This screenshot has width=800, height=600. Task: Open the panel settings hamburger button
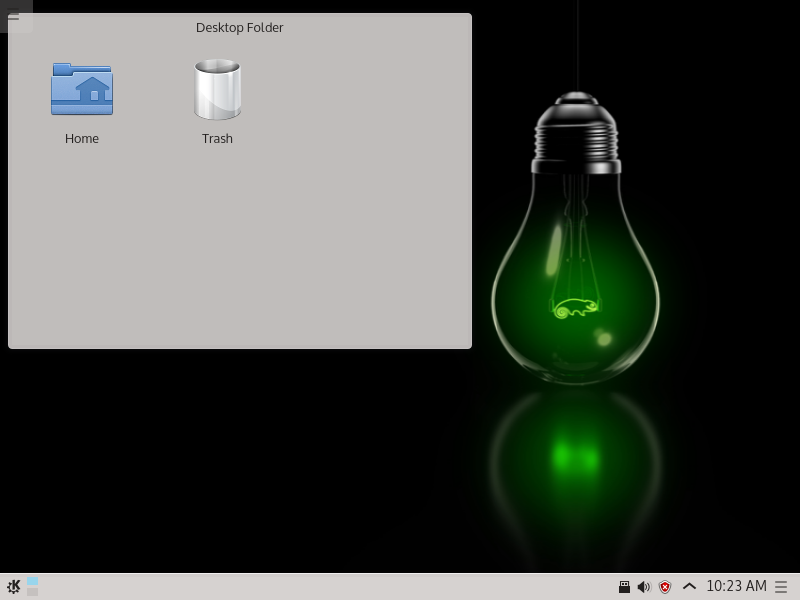click(x=781, y=587)
